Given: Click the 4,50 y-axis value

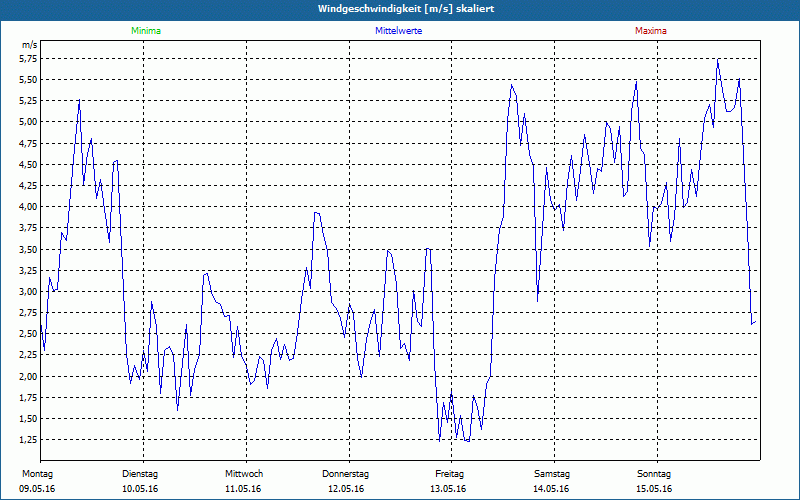Looking at the screenshot, I should (x=29, y=164).
